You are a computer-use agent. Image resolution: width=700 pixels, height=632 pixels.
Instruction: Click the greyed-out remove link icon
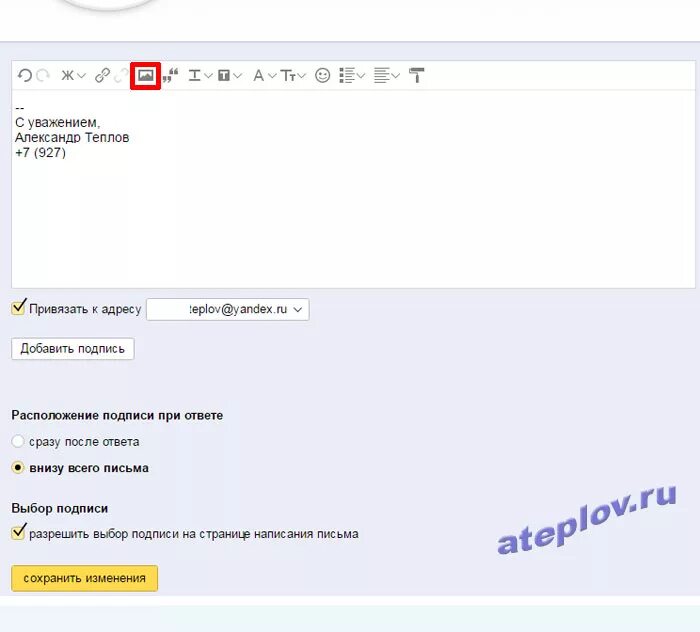(x=121, y=75)
